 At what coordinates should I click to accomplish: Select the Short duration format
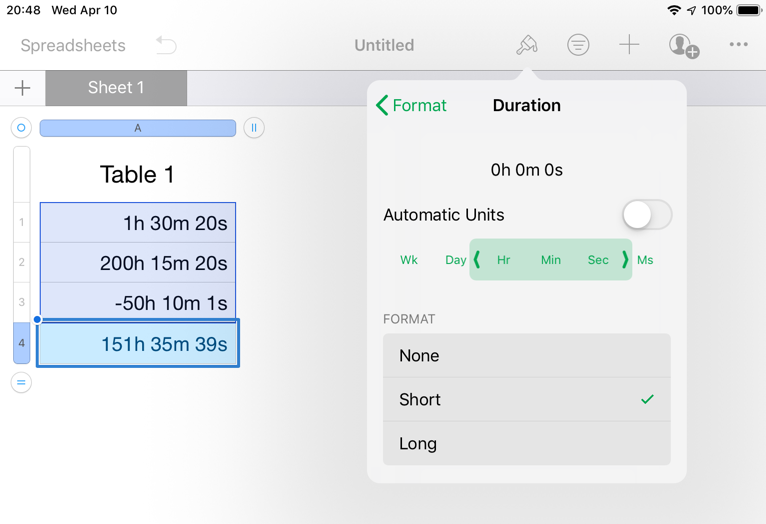pos(526,400)
